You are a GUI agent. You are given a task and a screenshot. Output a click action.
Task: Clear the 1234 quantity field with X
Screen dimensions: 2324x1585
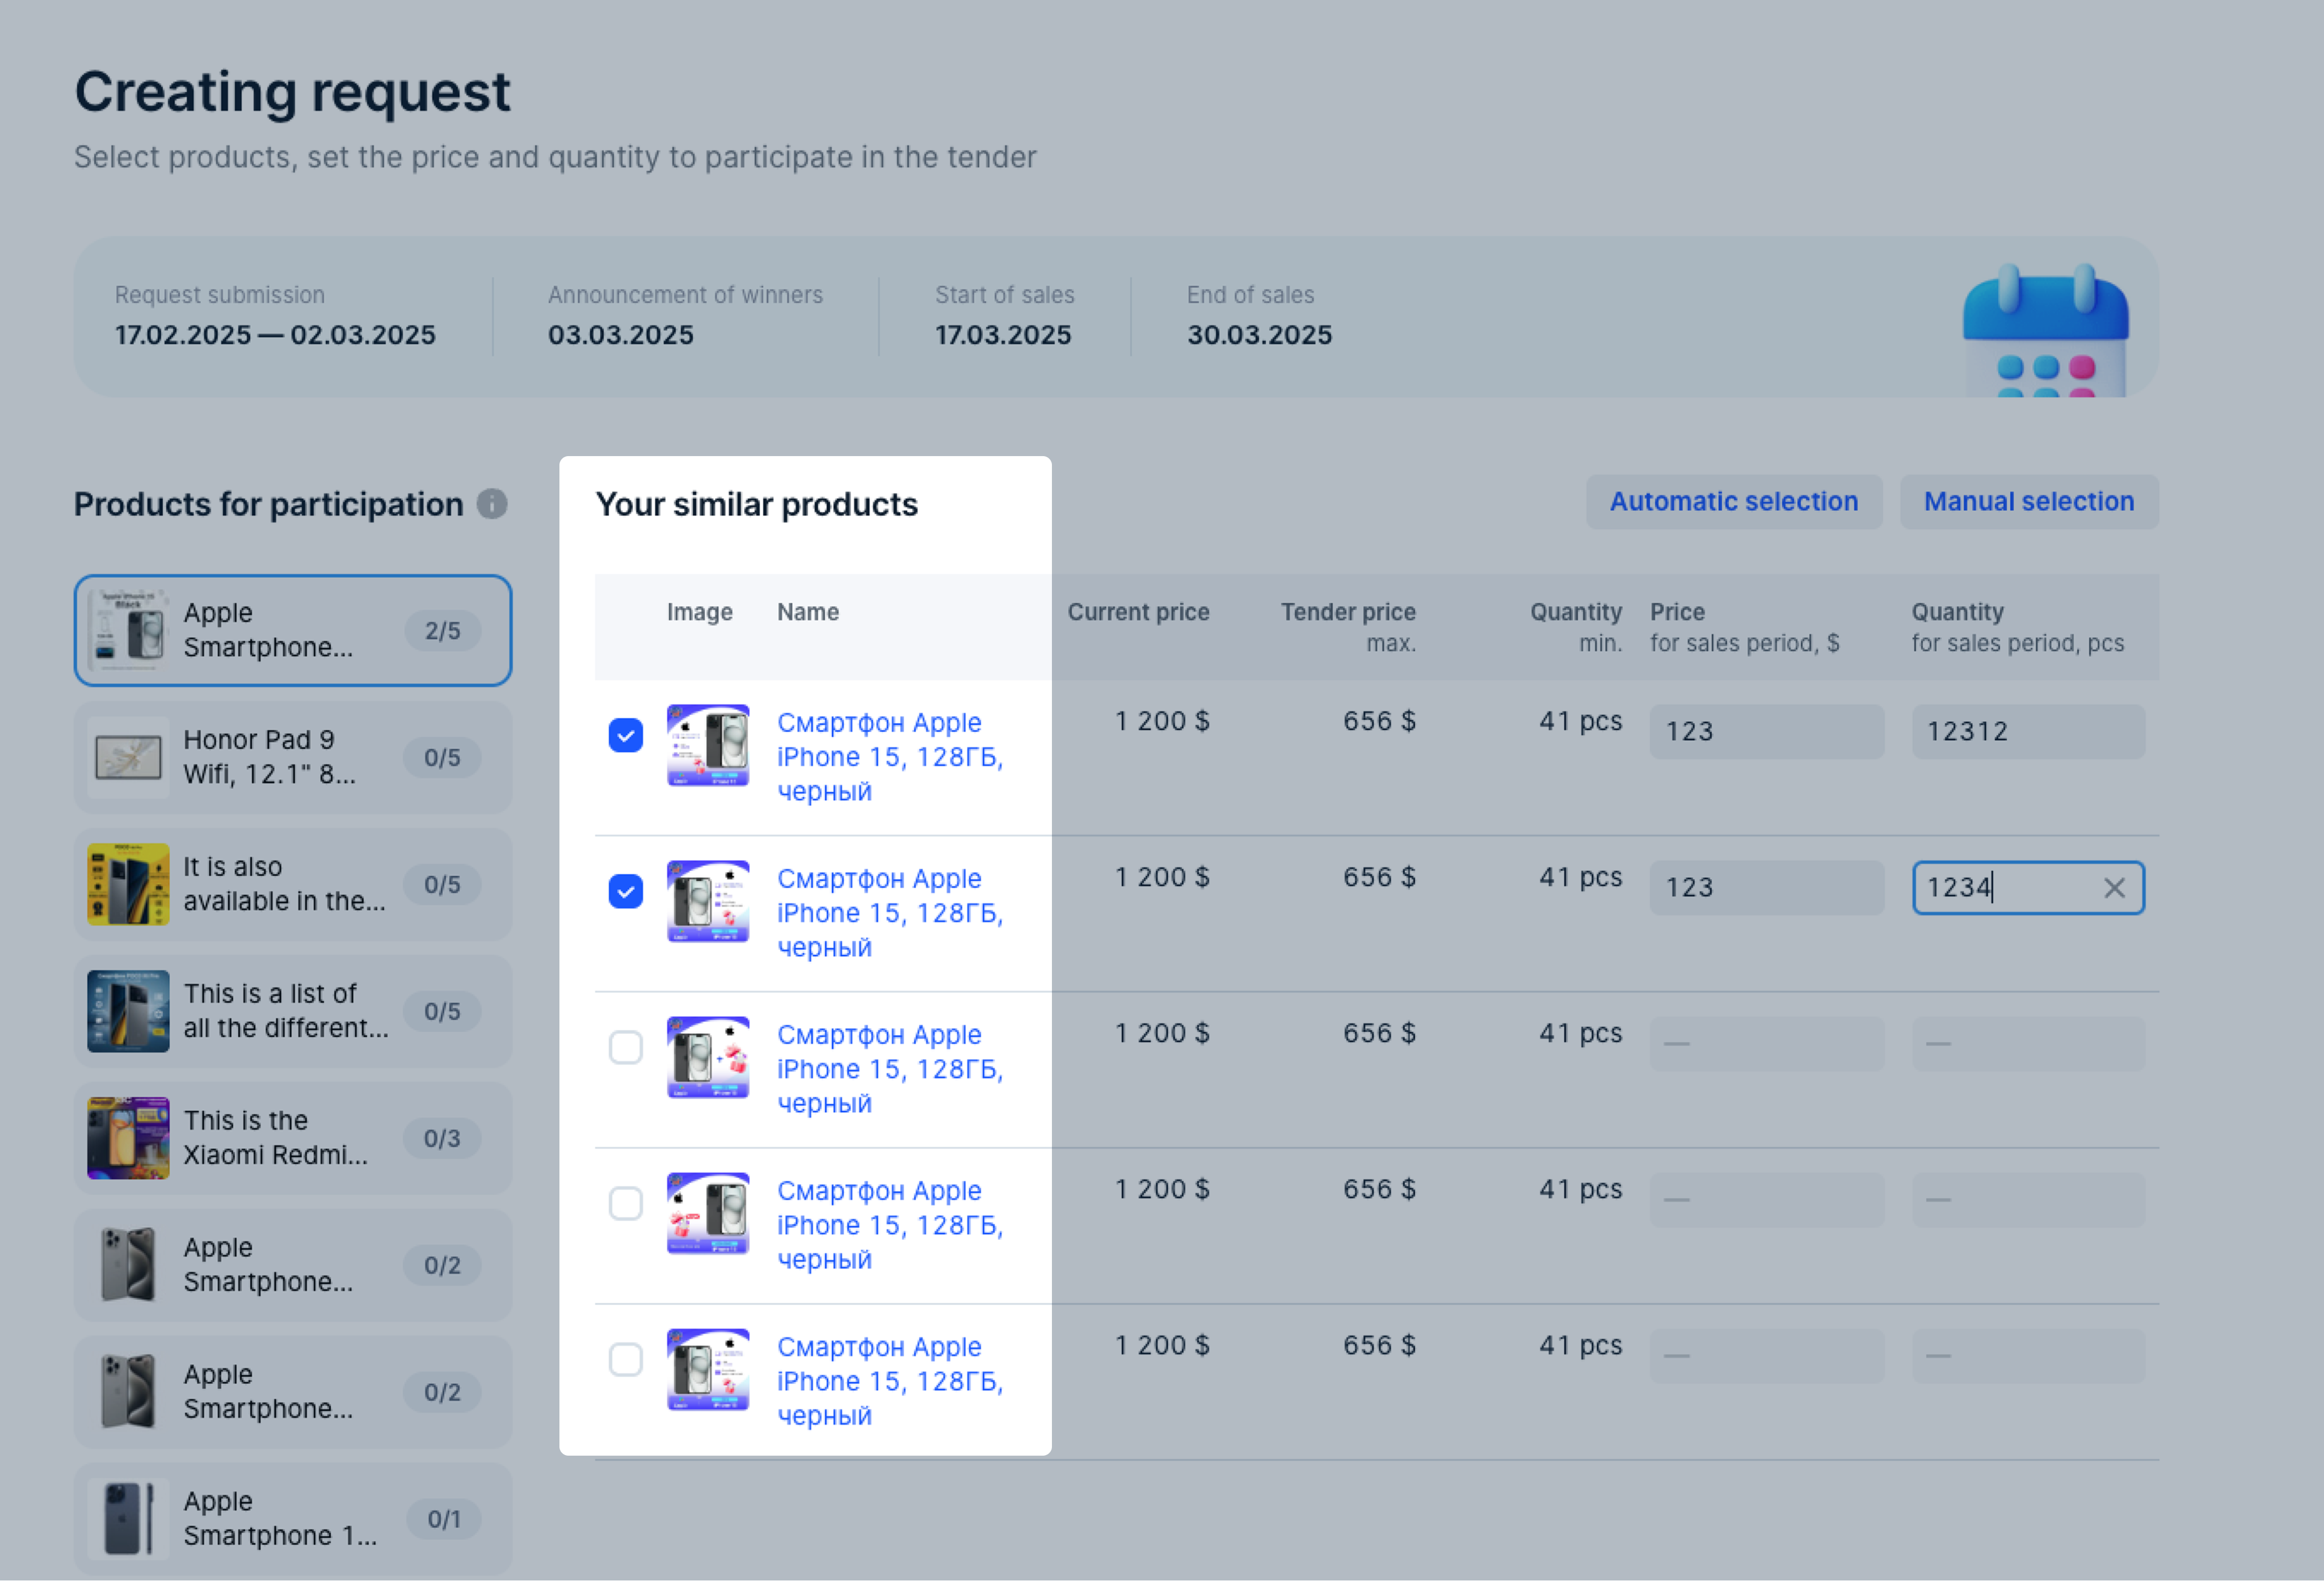pyautogui.click(x=2113, y=888)
